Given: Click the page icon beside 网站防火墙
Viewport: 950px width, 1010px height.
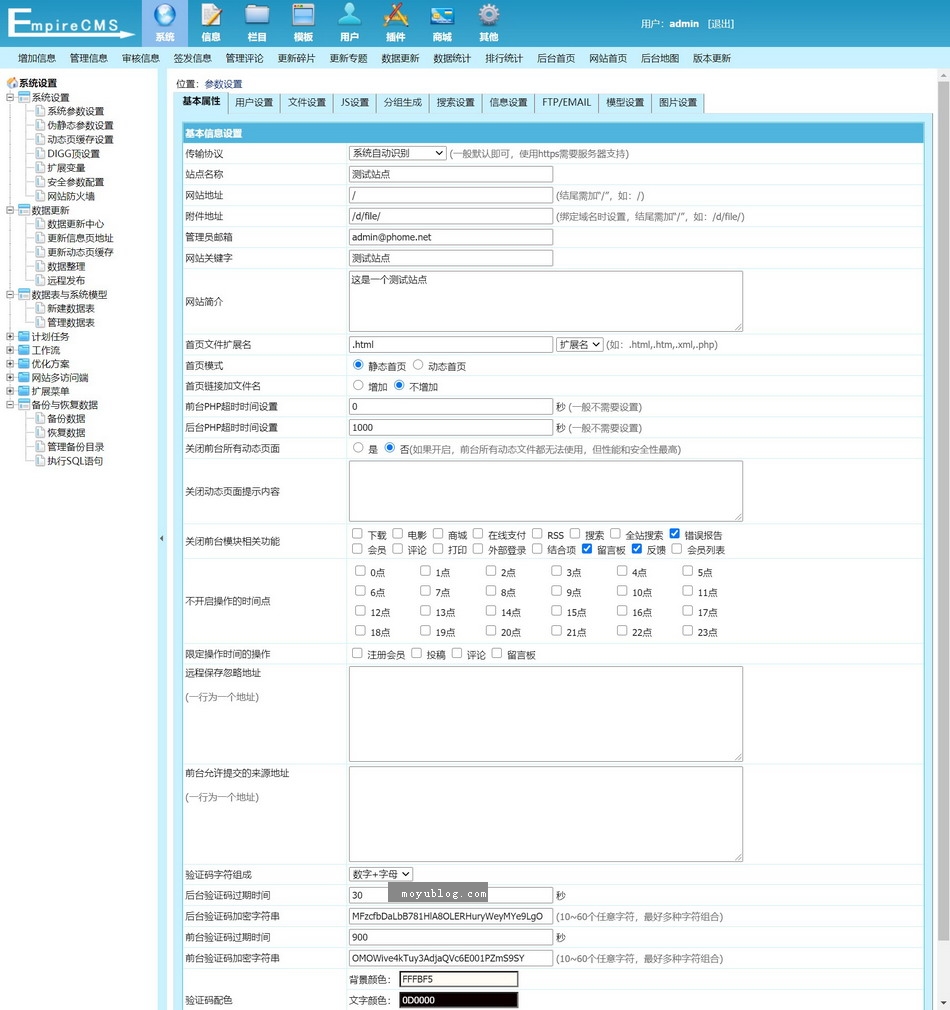Looking at the screenshot, I should click(x=40, y=196).
